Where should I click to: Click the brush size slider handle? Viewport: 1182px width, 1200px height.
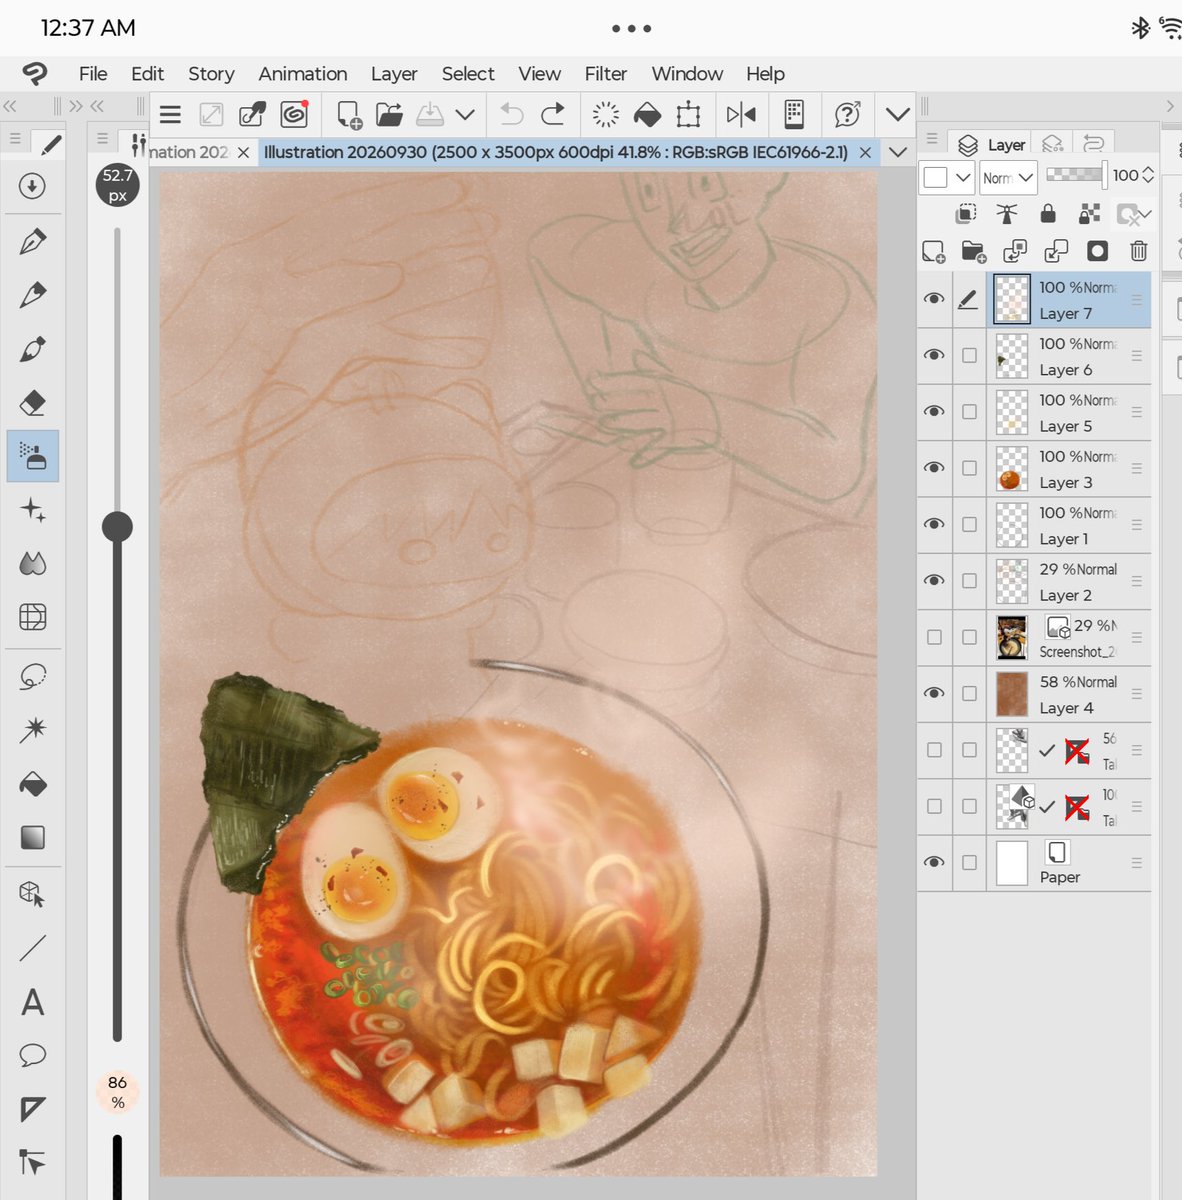[x=118, y=527]
